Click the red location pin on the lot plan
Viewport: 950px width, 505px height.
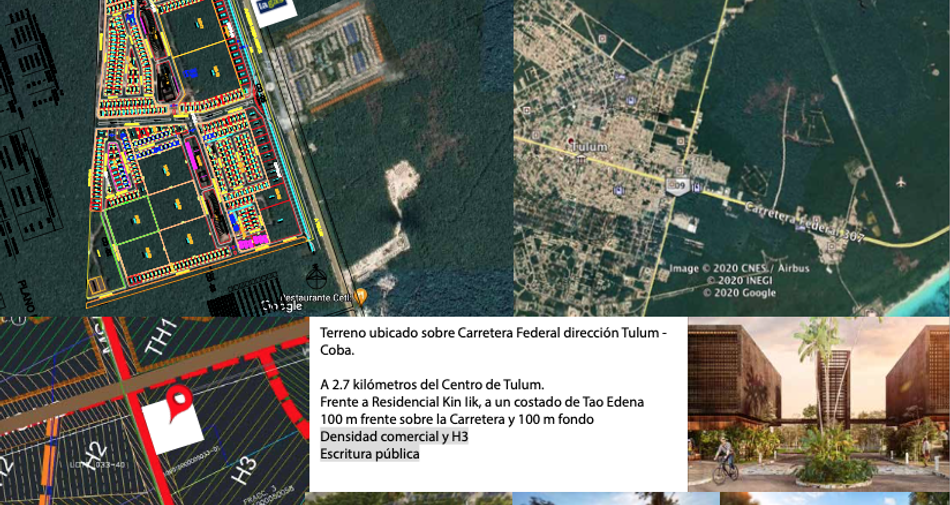(179, 401)
